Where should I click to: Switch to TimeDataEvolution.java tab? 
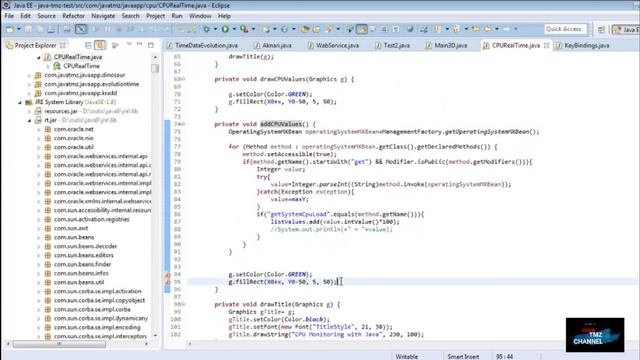point(202,45)
